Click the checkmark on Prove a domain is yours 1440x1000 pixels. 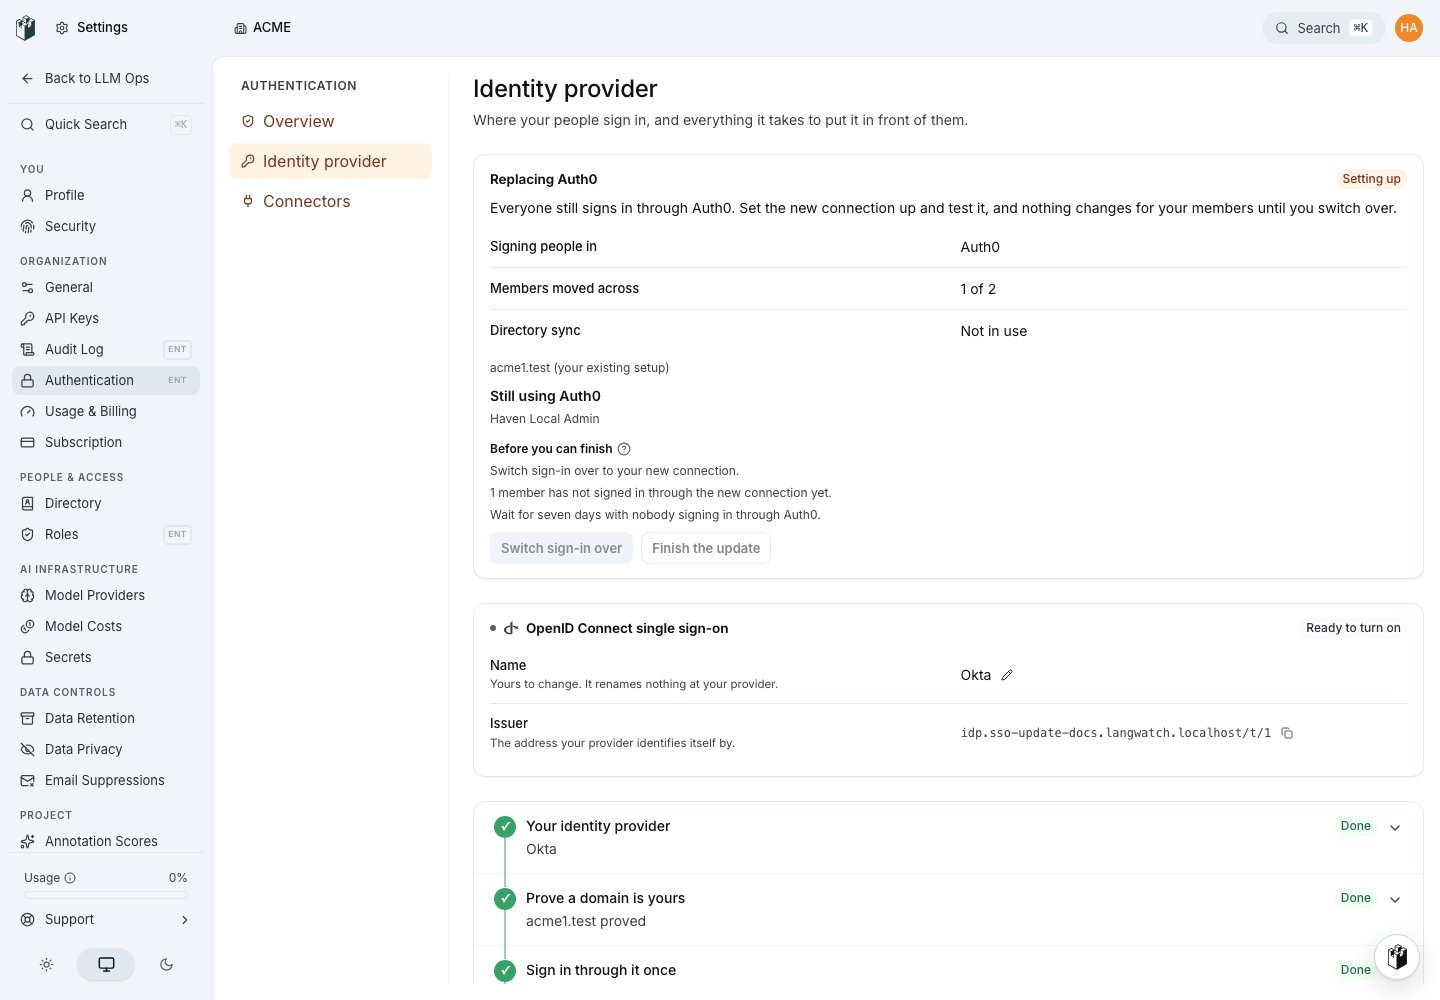click(505, 899)
